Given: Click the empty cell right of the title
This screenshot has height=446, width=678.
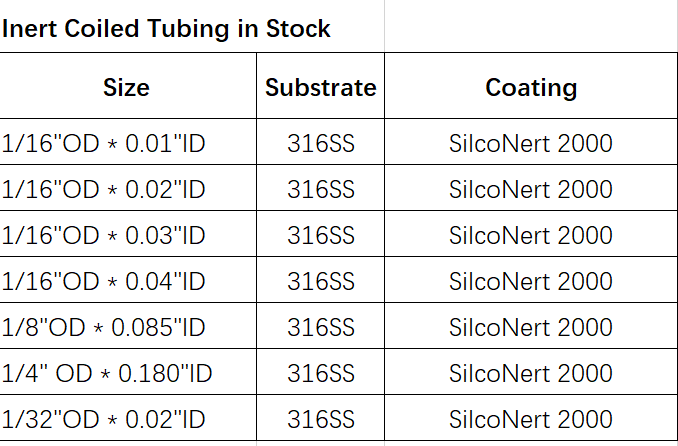Looking at the screenshot, I should [530, 27].
